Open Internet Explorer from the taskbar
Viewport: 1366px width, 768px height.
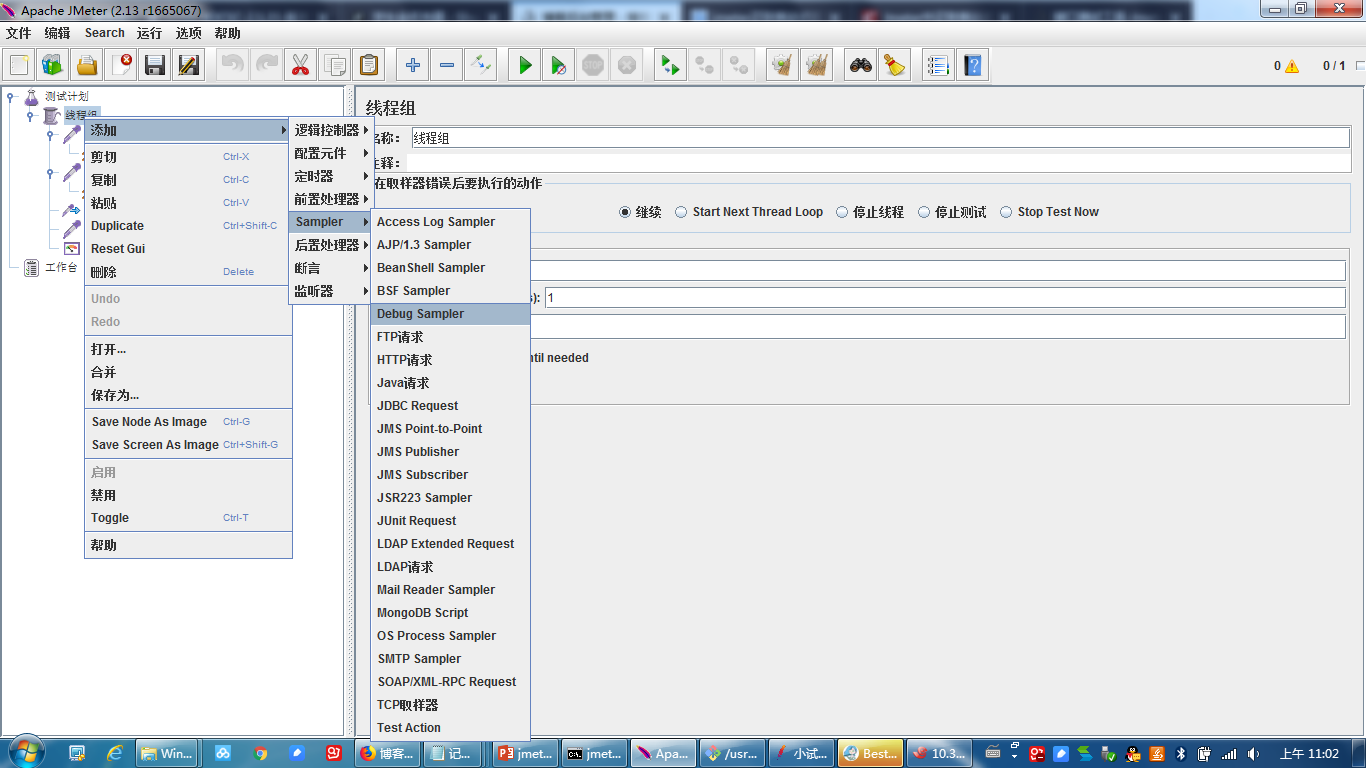coord(115,753)
